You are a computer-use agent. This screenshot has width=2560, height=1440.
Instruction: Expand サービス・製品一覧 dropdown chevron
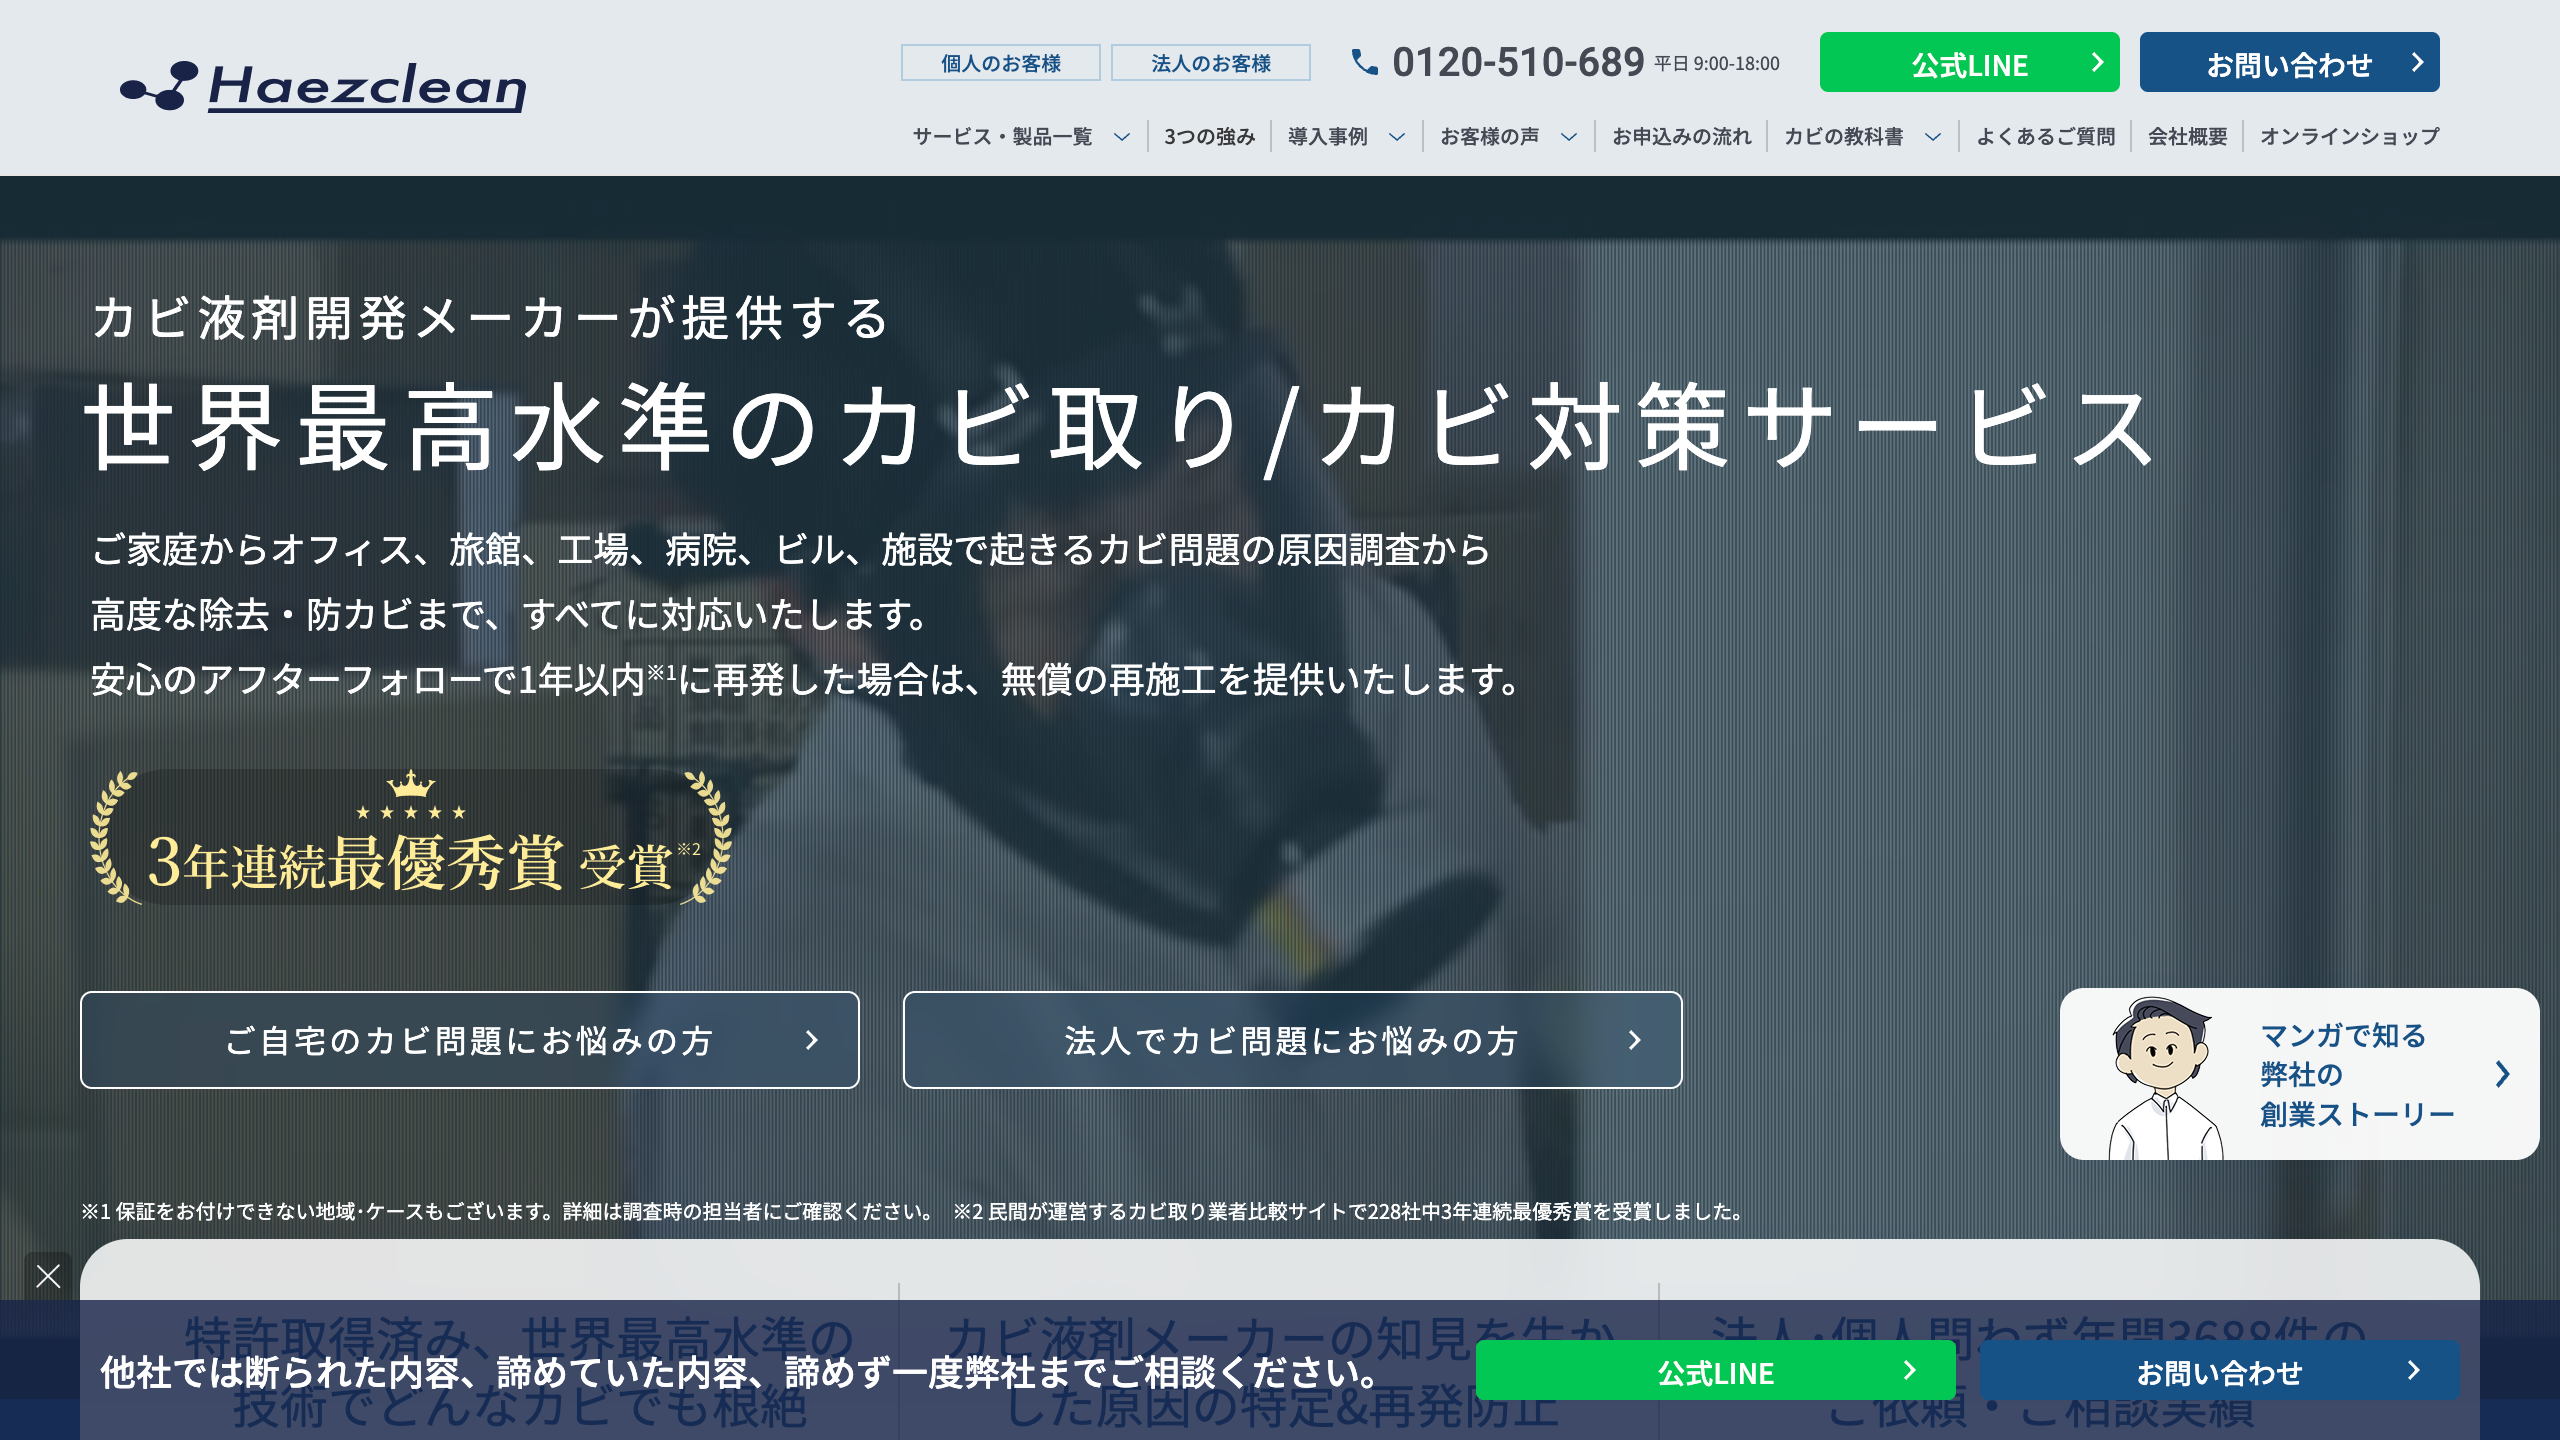(x=1122, y=137)
